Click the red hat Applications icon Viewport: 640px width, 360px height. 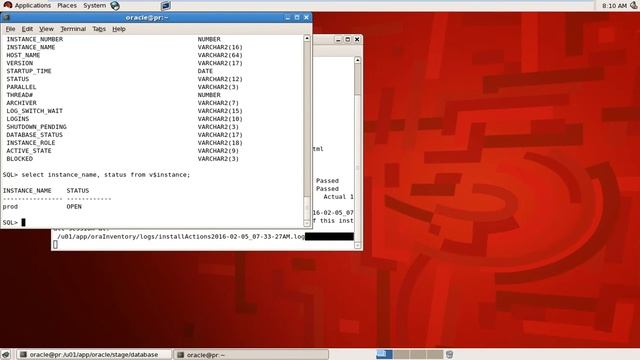[x=7, y=5]
